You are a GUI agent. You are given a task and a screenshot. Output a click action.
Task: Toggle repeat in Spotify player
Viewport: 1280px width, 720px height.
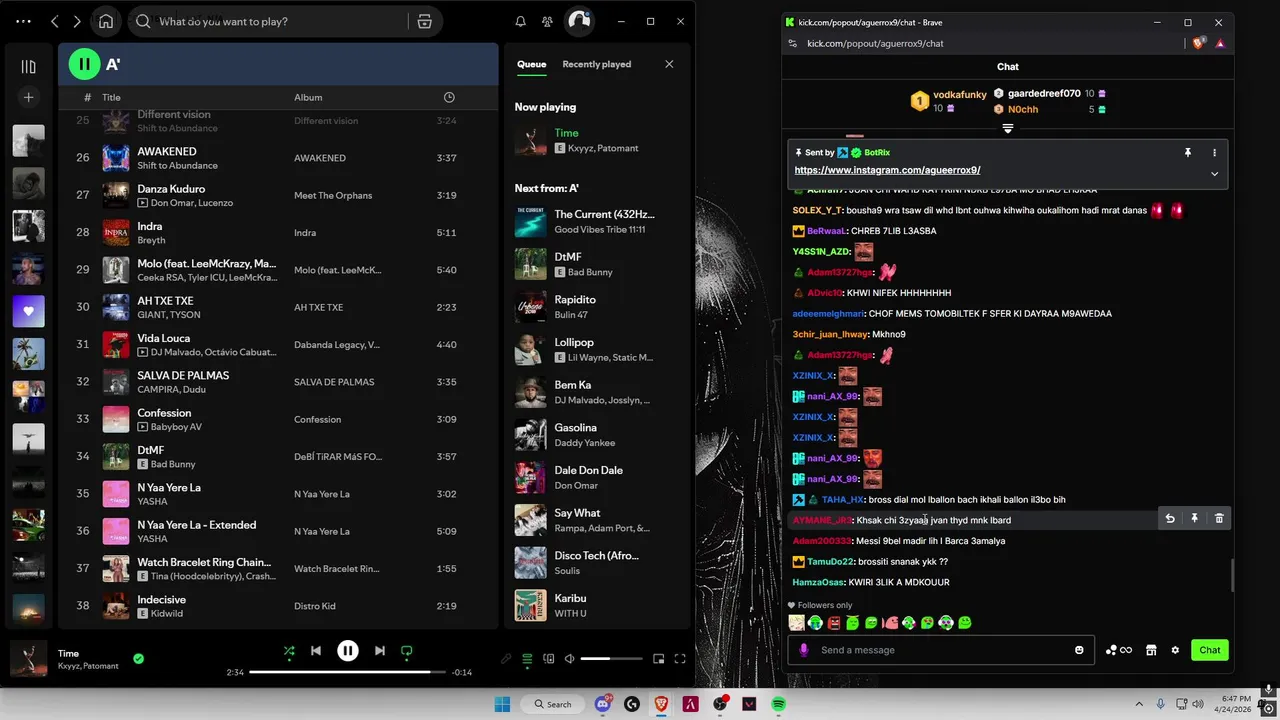click(406, 651)
